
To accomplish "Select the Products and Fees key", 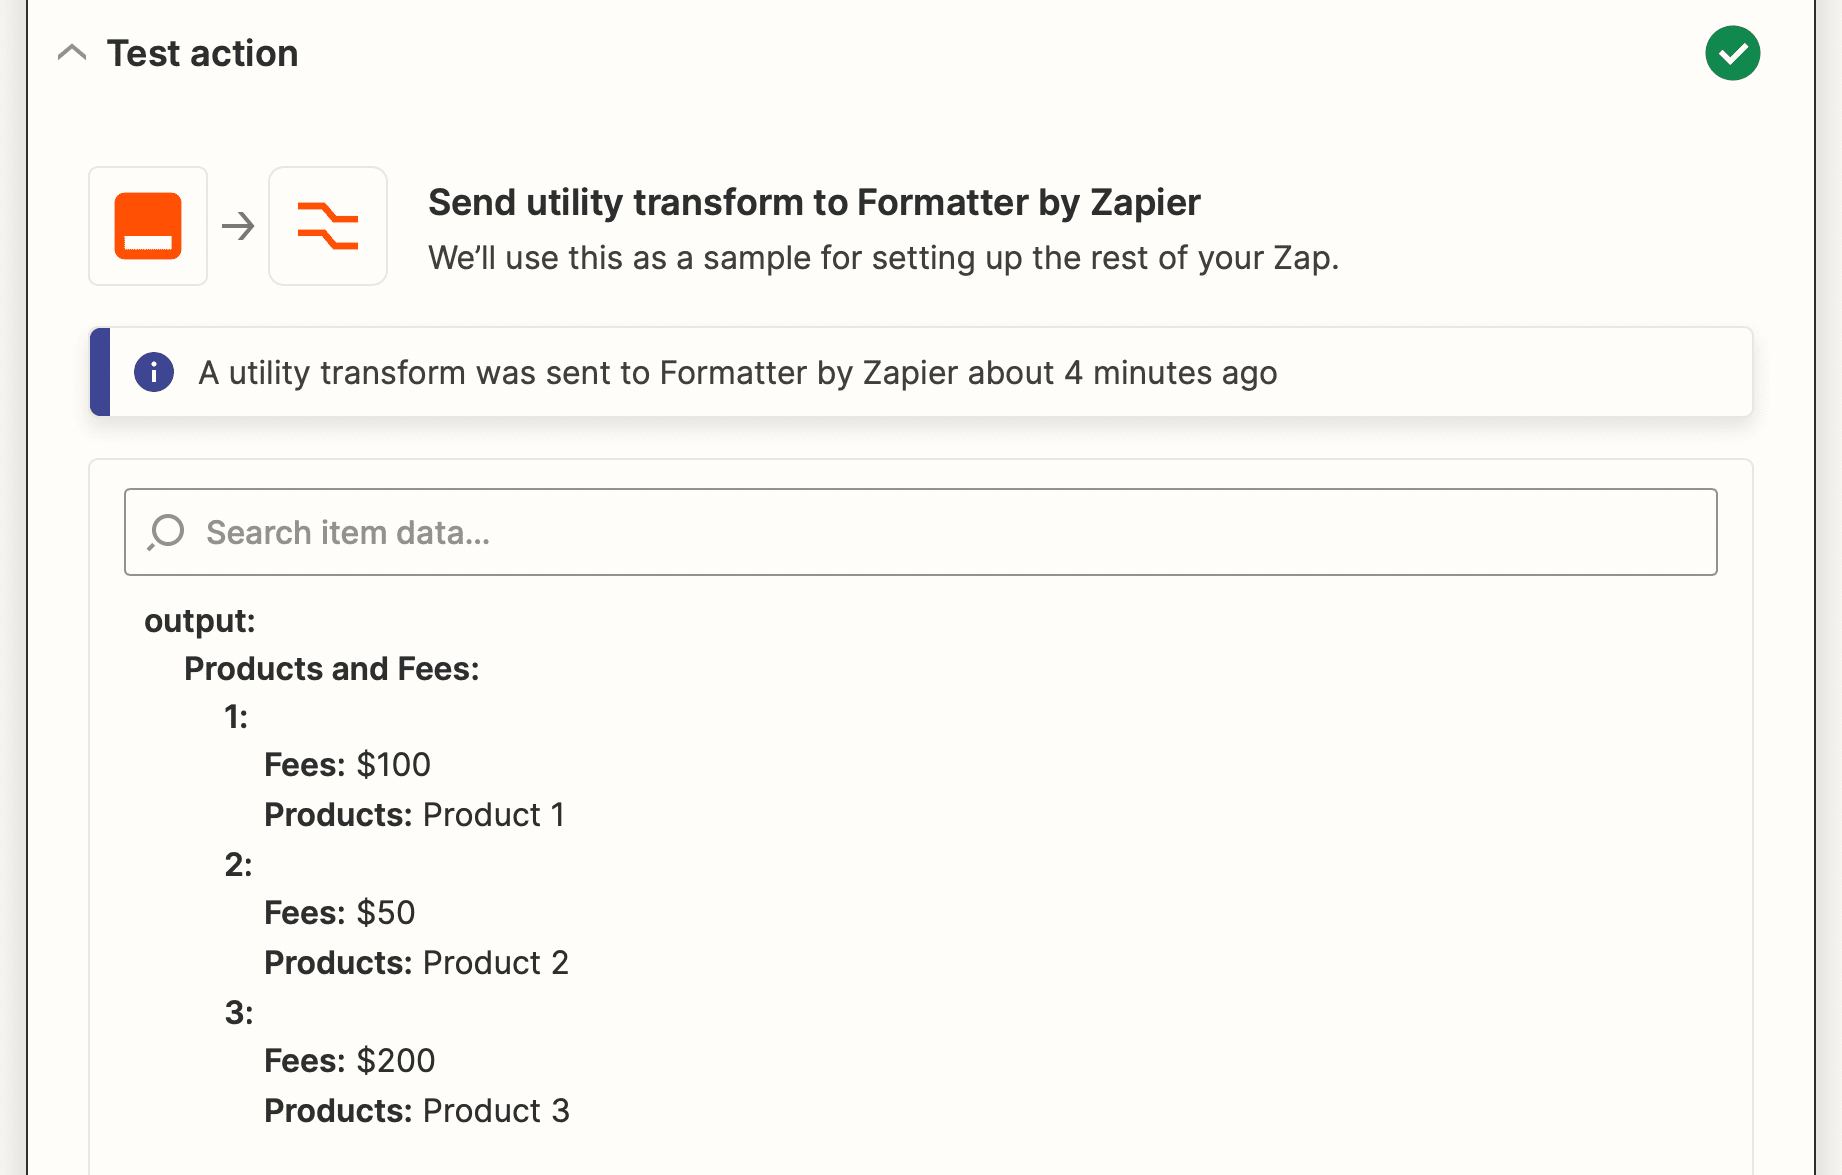I will coord(332,669).
